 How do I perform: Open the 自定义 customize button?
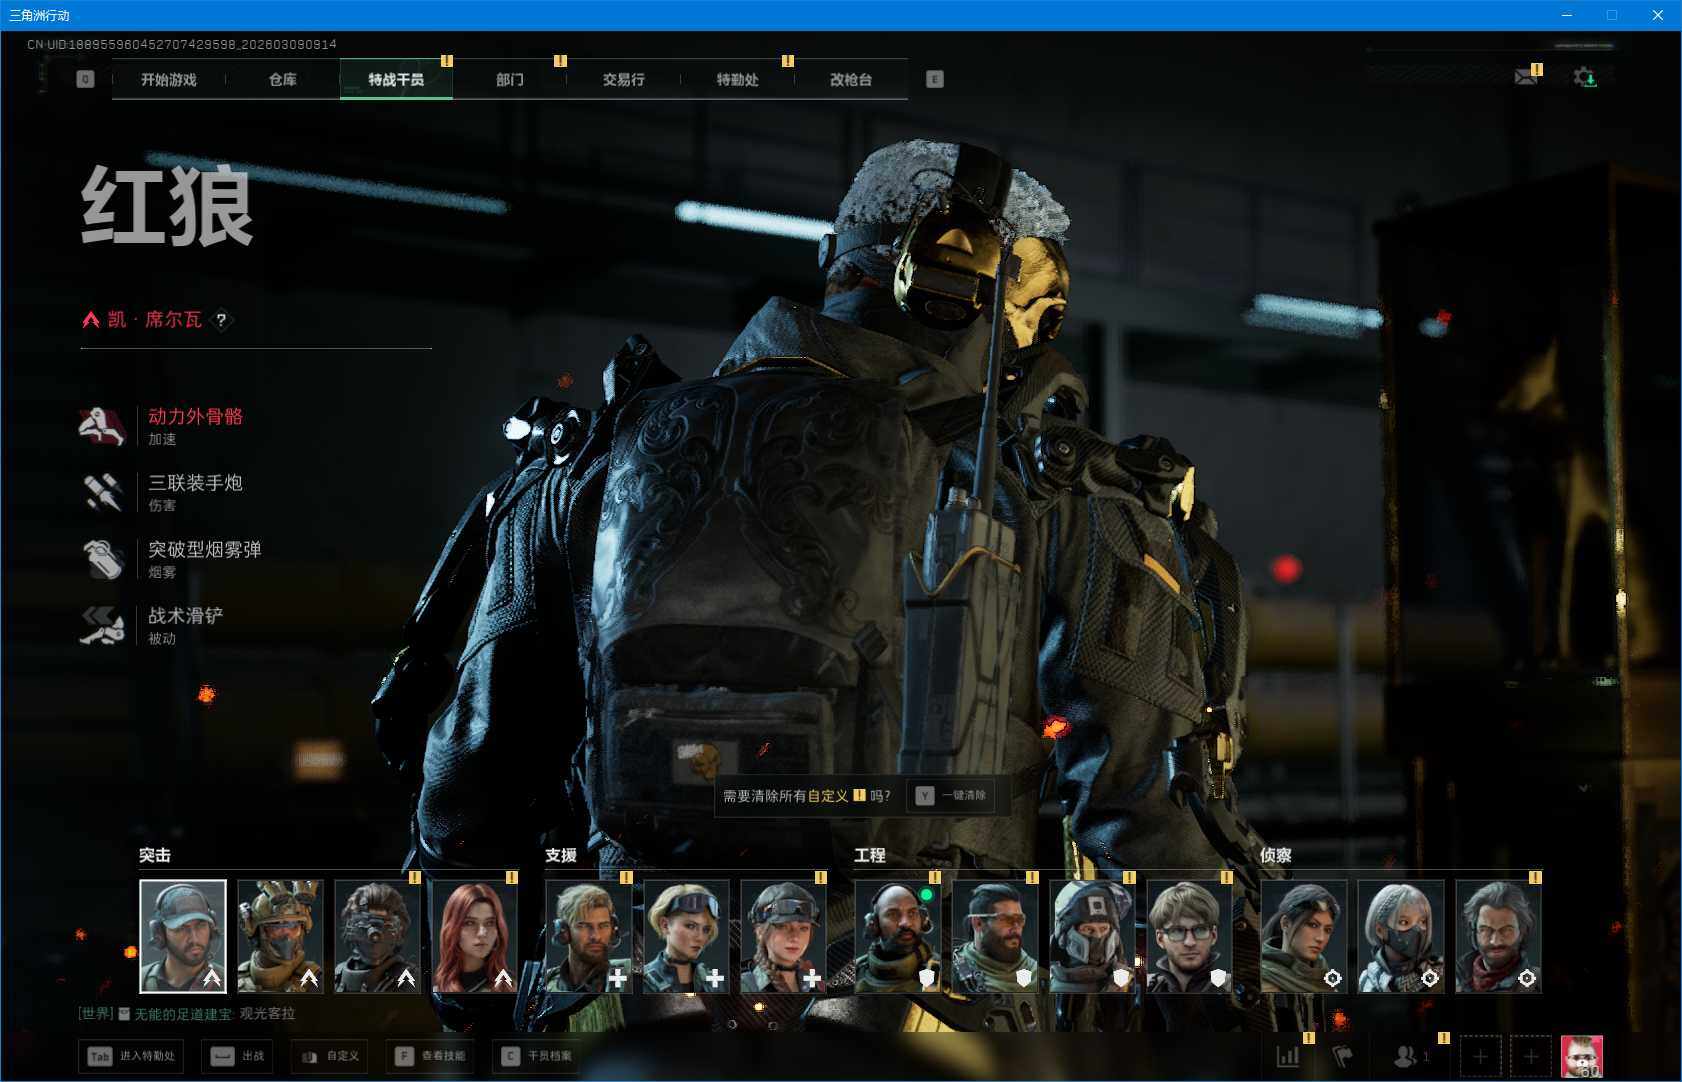pos(329,1056)
